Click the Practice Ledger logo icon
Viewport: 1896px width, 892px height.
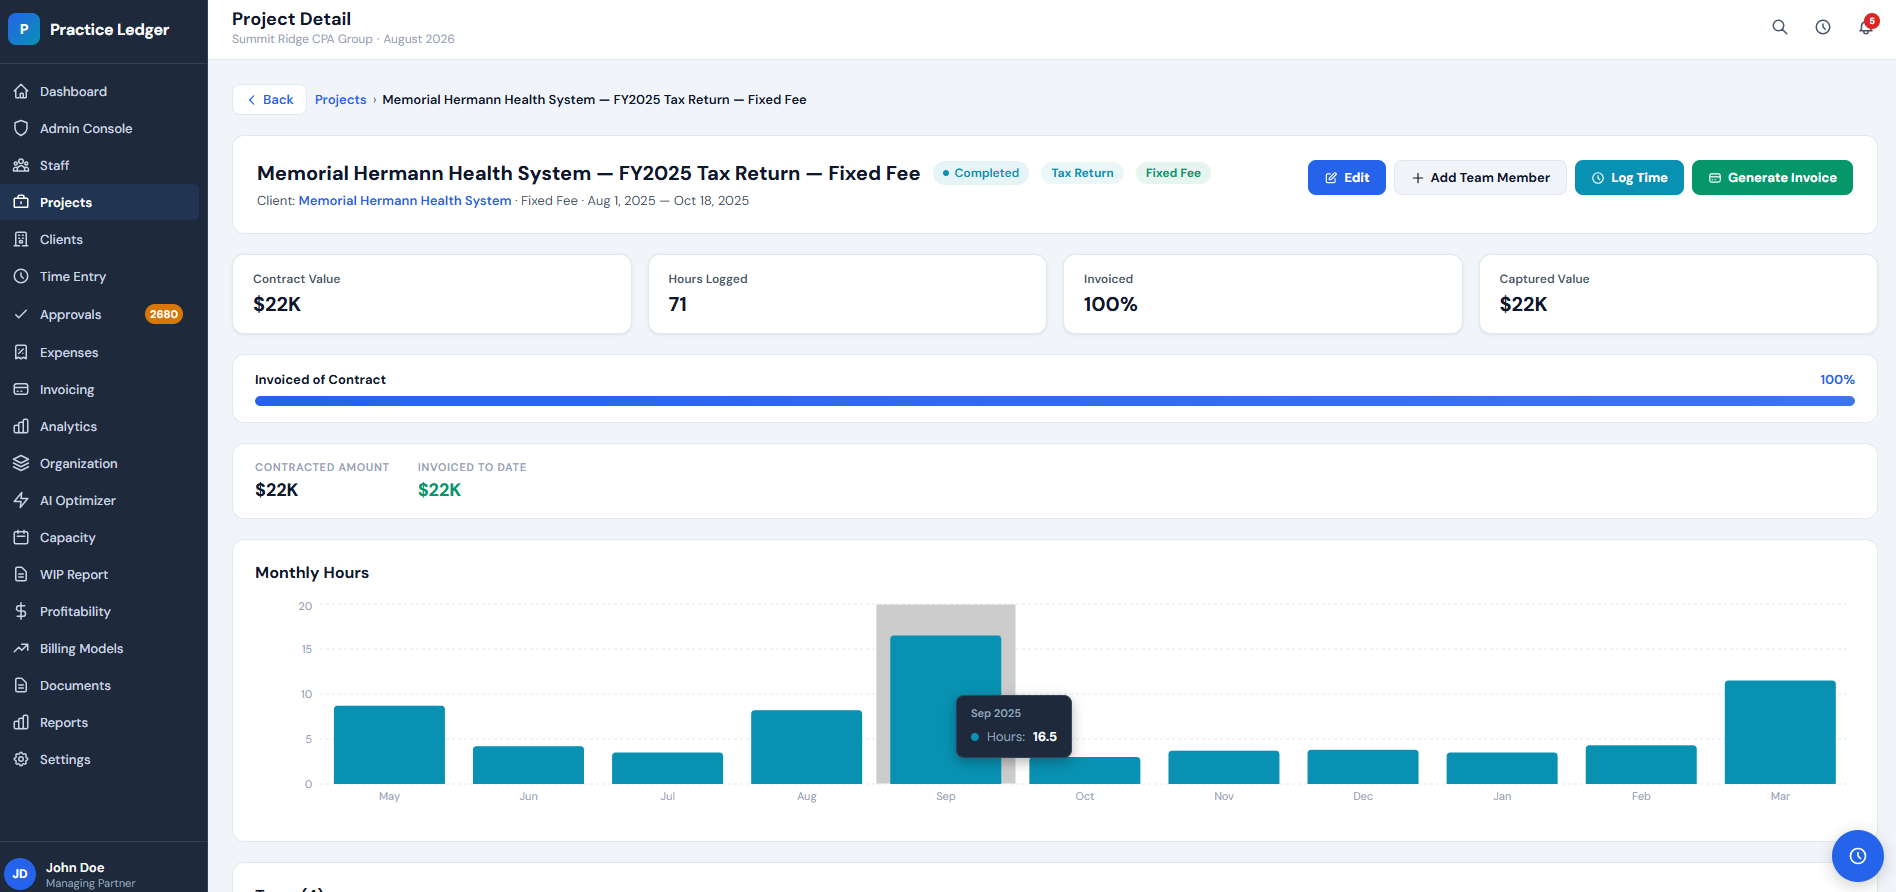[24, 29]
